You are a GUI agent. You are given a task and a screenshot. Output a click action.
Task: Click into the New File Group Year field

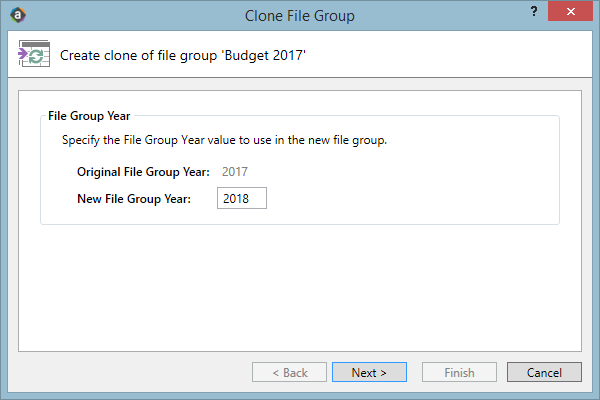pos(242,198)
